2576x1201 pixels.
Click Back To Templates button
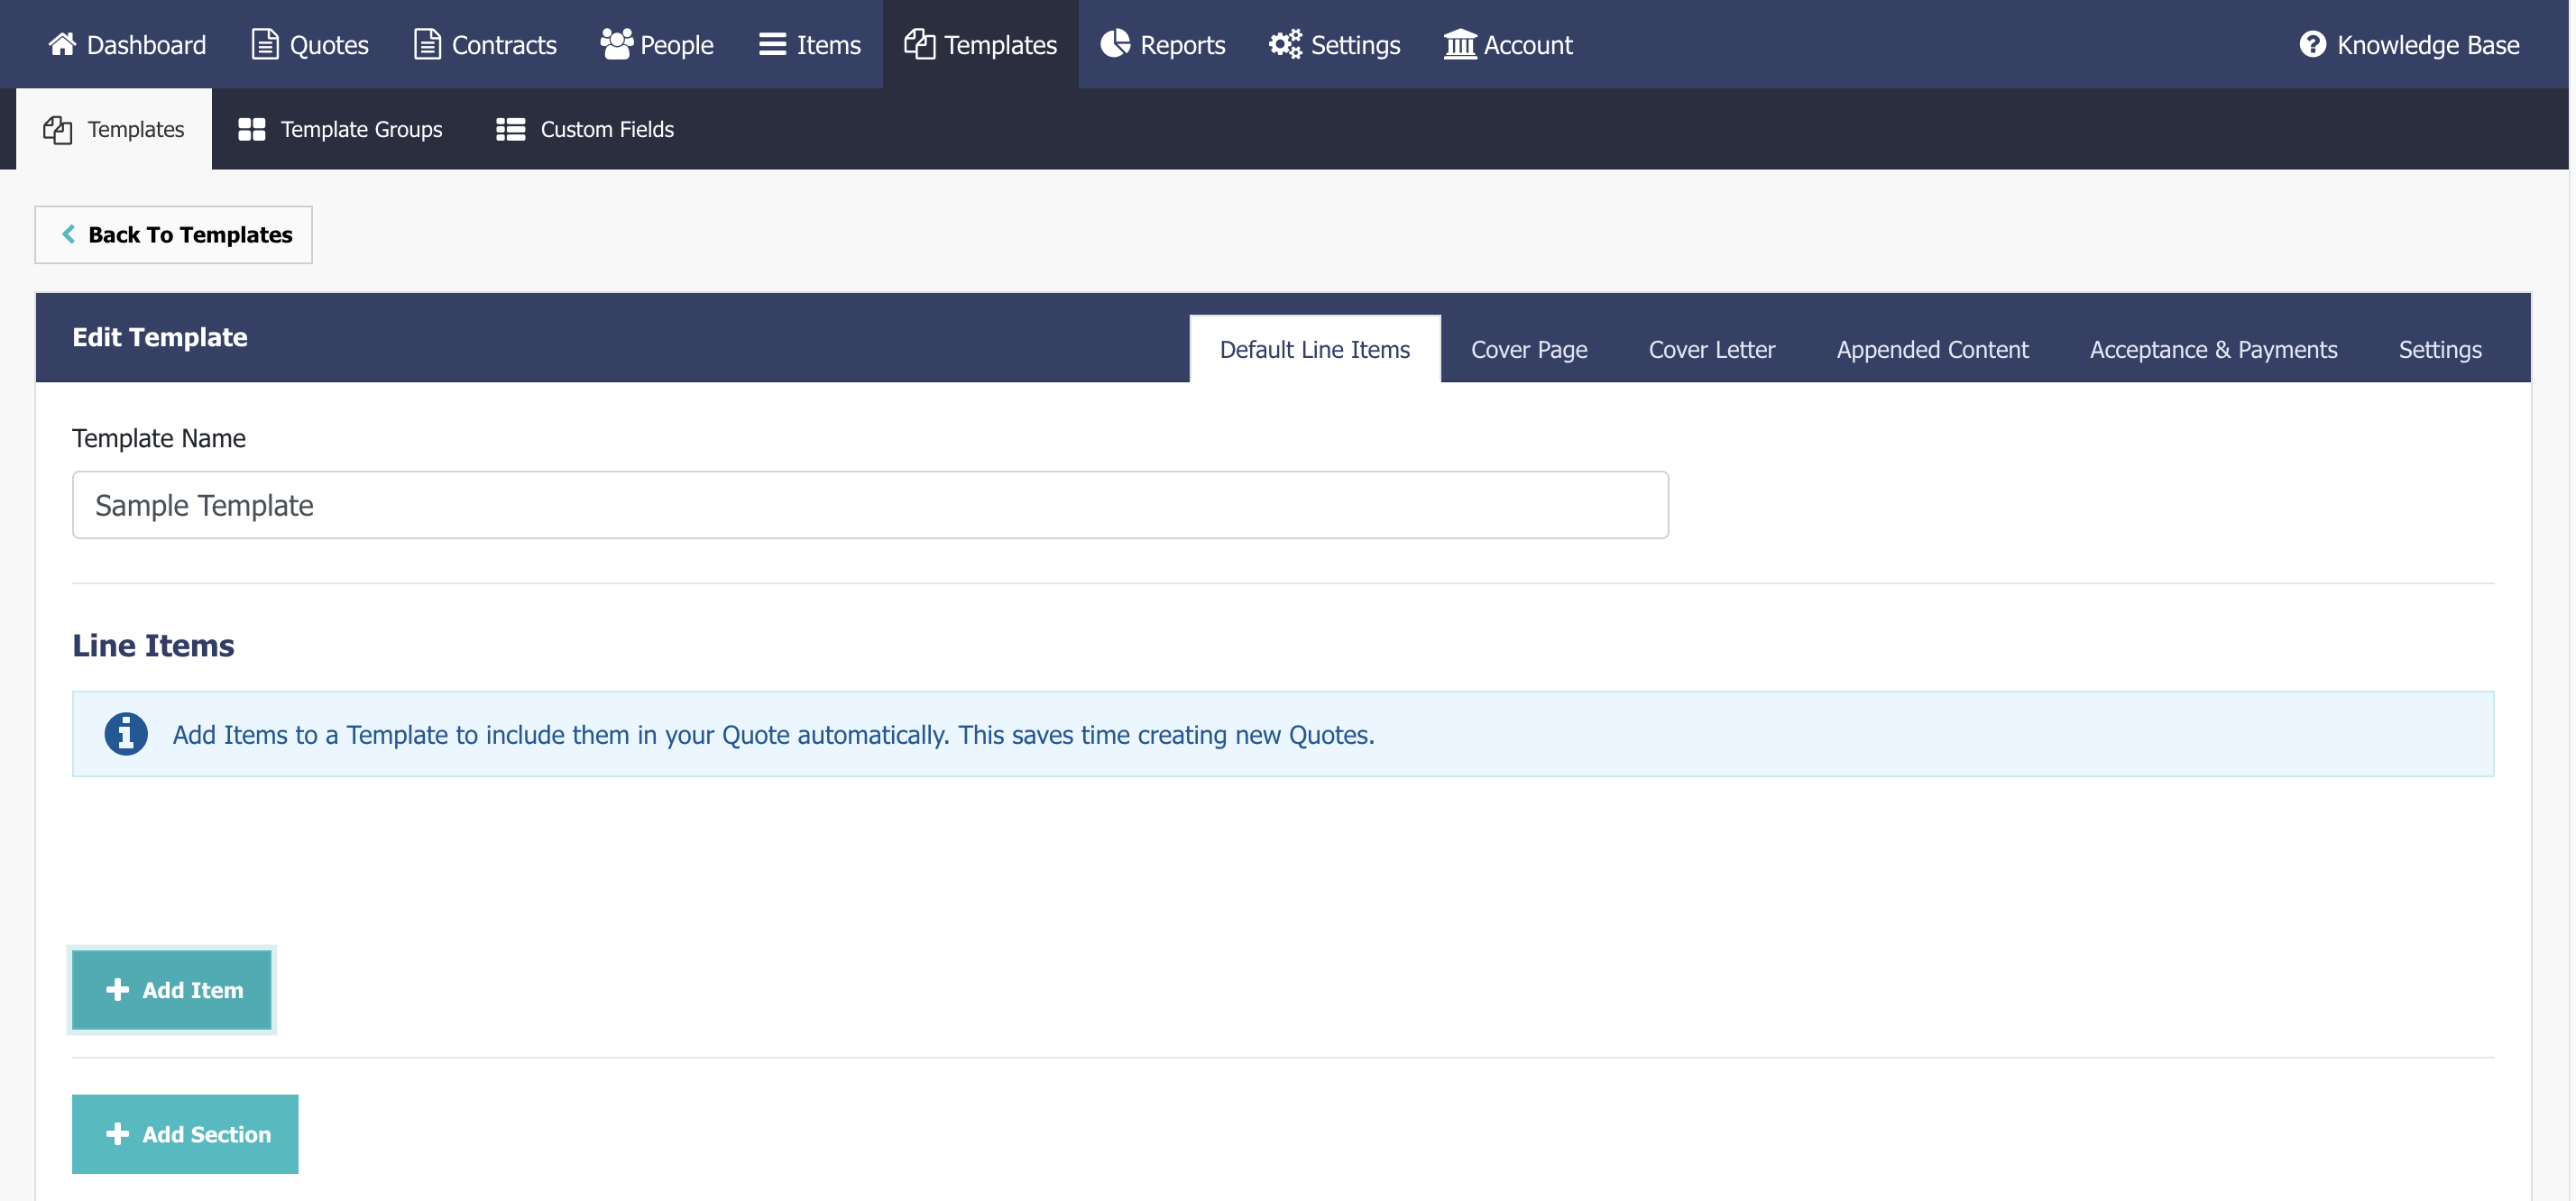tap(173, 234)
